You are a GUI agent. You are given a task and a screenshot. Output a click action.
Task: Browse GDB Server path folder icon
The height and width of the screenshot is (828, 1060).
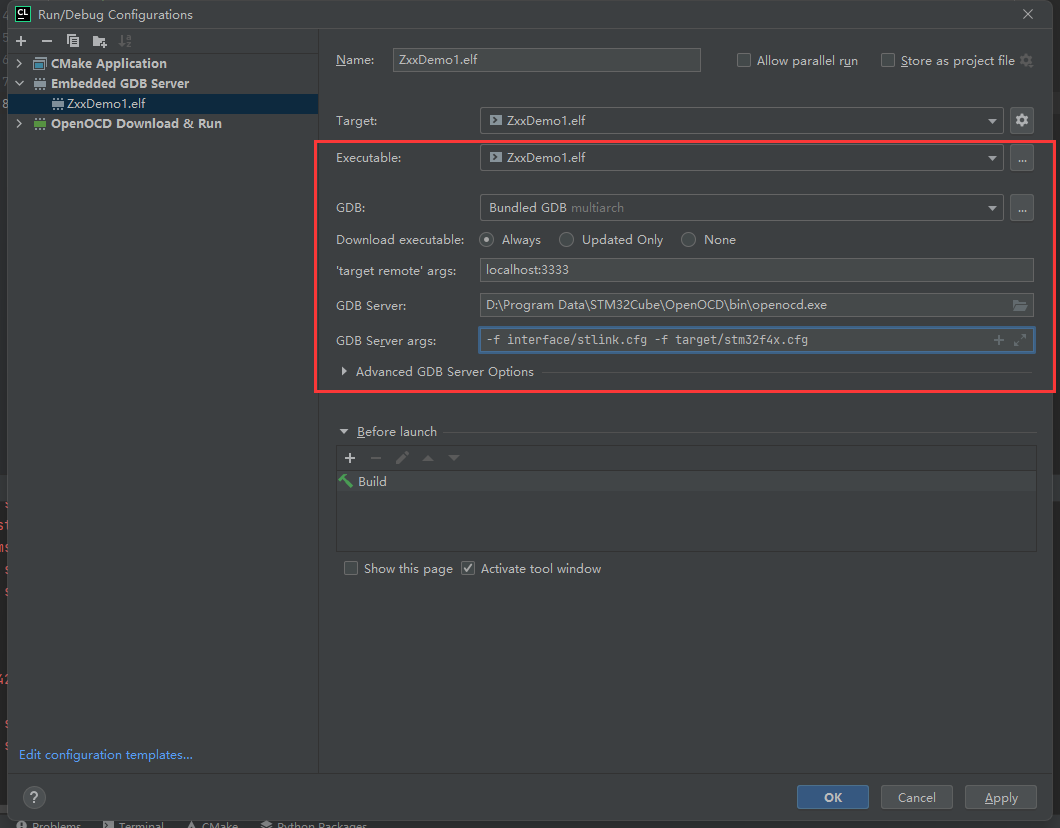pyautogui.click(x=1019, y=306)
